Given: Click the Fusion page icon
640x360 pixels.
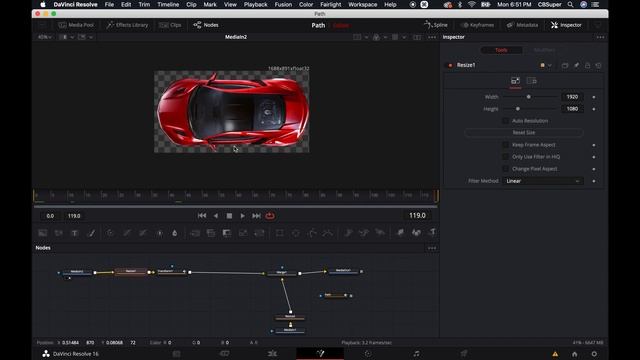Looking at the screenshot, I should (320, 353).
